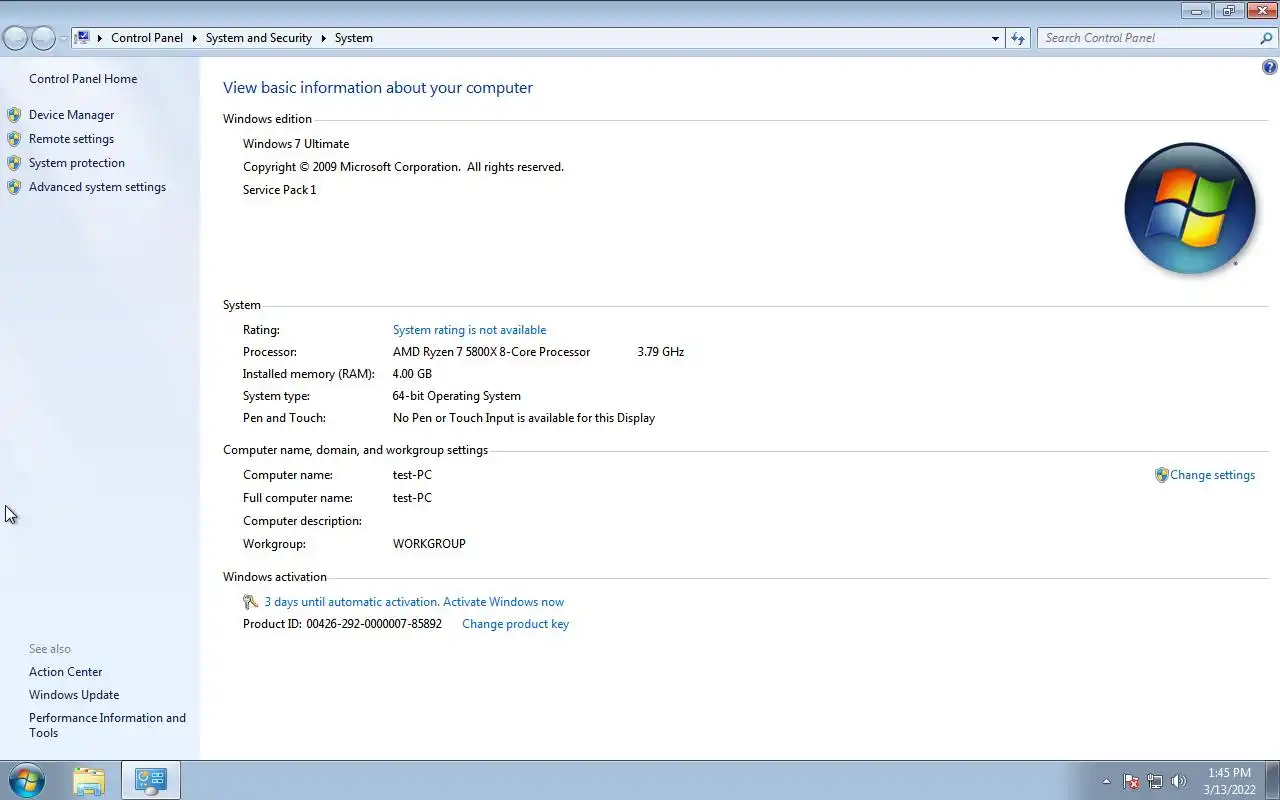
Task: Click Change product key link
Action: coord(515,624)
